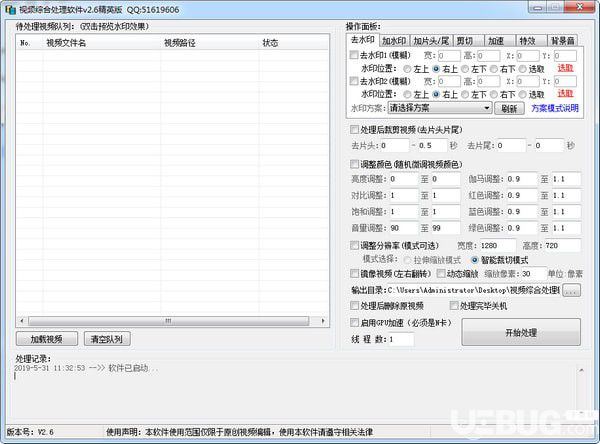Choose 选取 radio for watermark 1
This screenshot has height=444, width=600.
523,69
